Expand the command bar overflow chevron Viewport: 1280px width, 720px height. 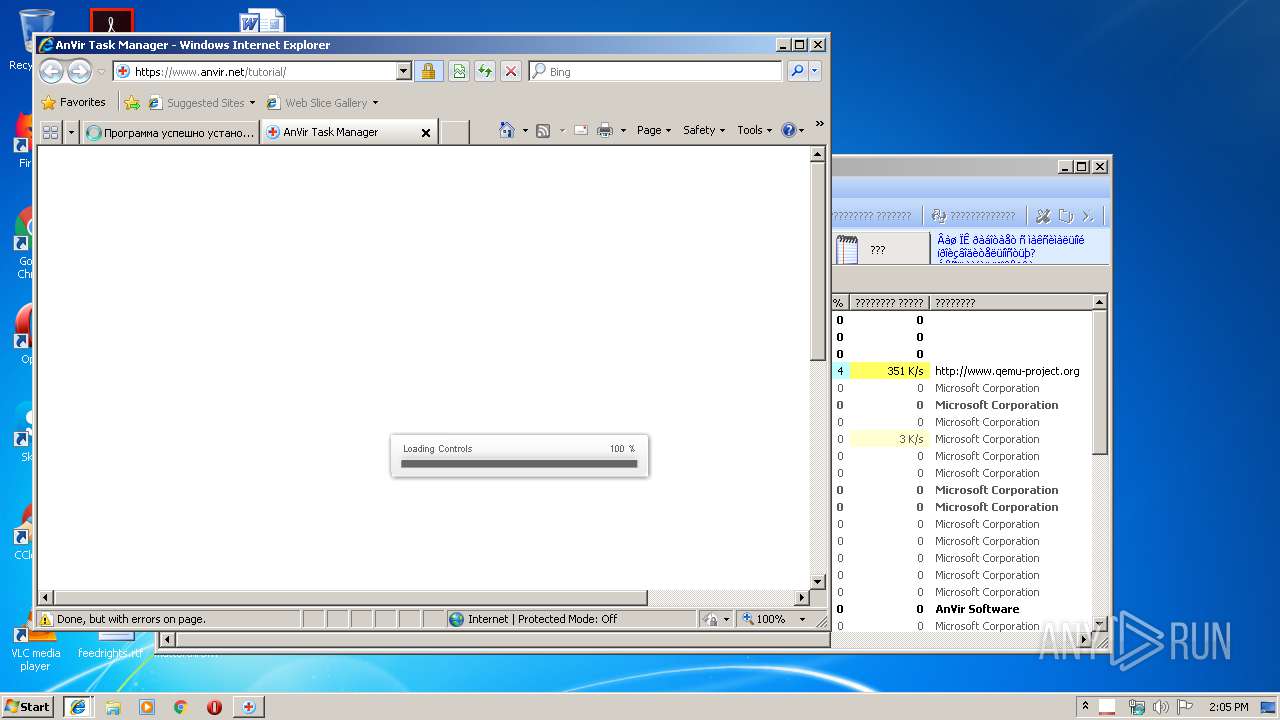click(819, 124)
